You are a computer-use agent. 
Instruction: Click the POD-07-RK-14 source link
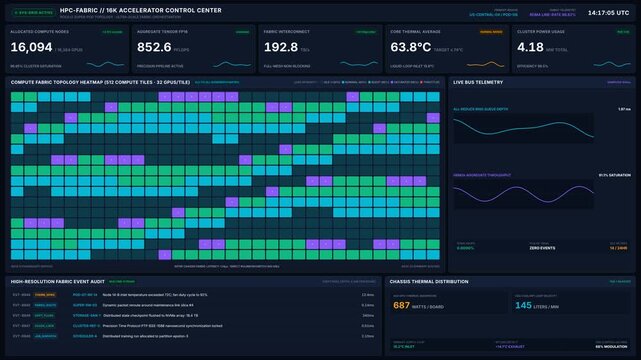[85, 295]
